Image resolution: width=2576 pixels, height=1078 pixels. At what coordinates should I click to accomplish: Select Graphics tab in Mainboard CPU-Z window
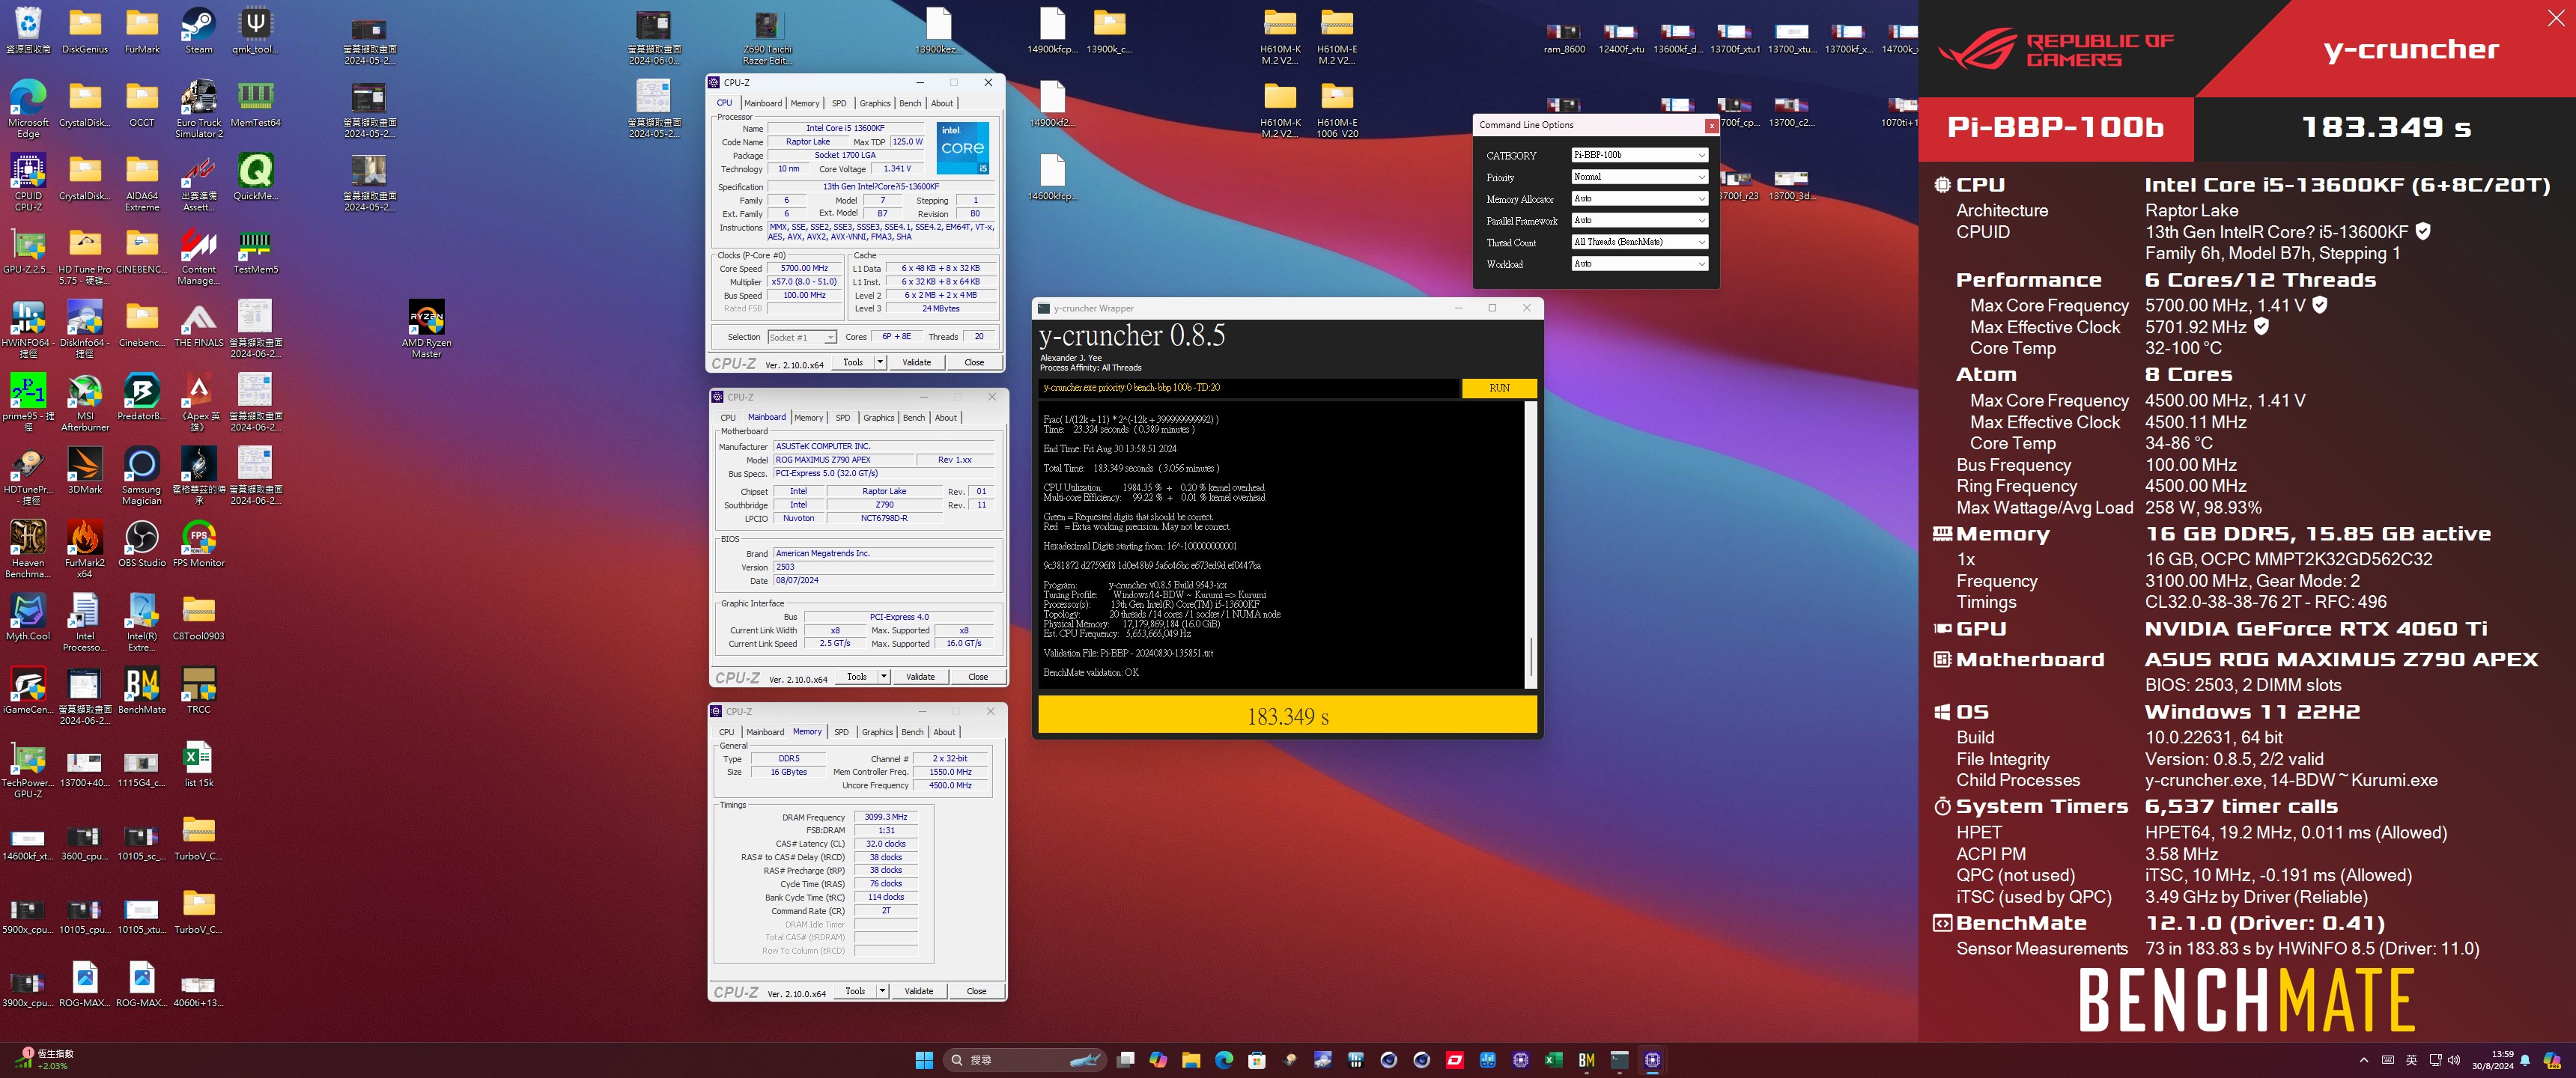tap(878, 418)
